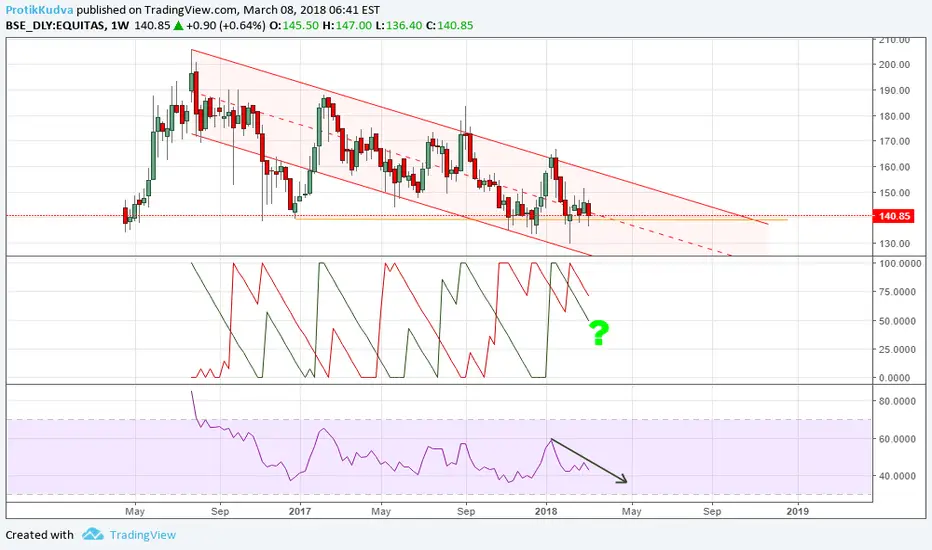Click the O:145.50 open value
The height and width of the screenshot is (550, 932).
coord(294,26)
